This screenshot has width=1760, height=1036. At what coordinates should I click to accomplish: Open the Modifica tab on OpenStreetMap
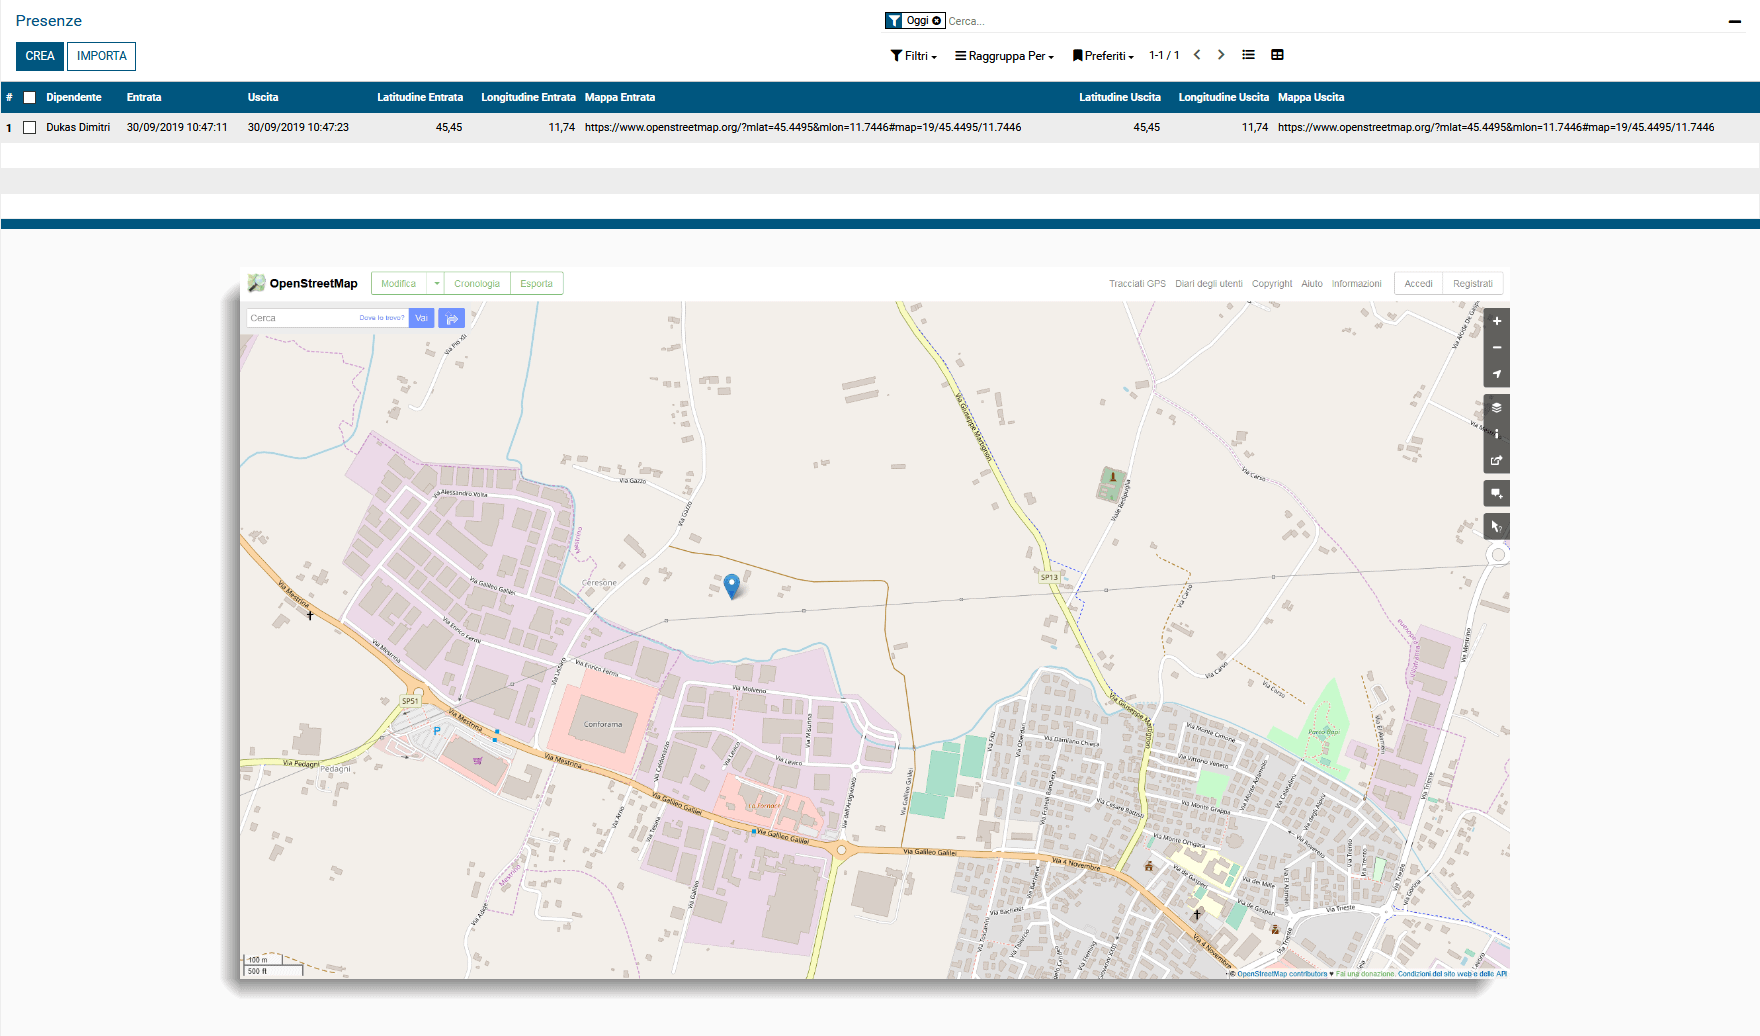398,284
